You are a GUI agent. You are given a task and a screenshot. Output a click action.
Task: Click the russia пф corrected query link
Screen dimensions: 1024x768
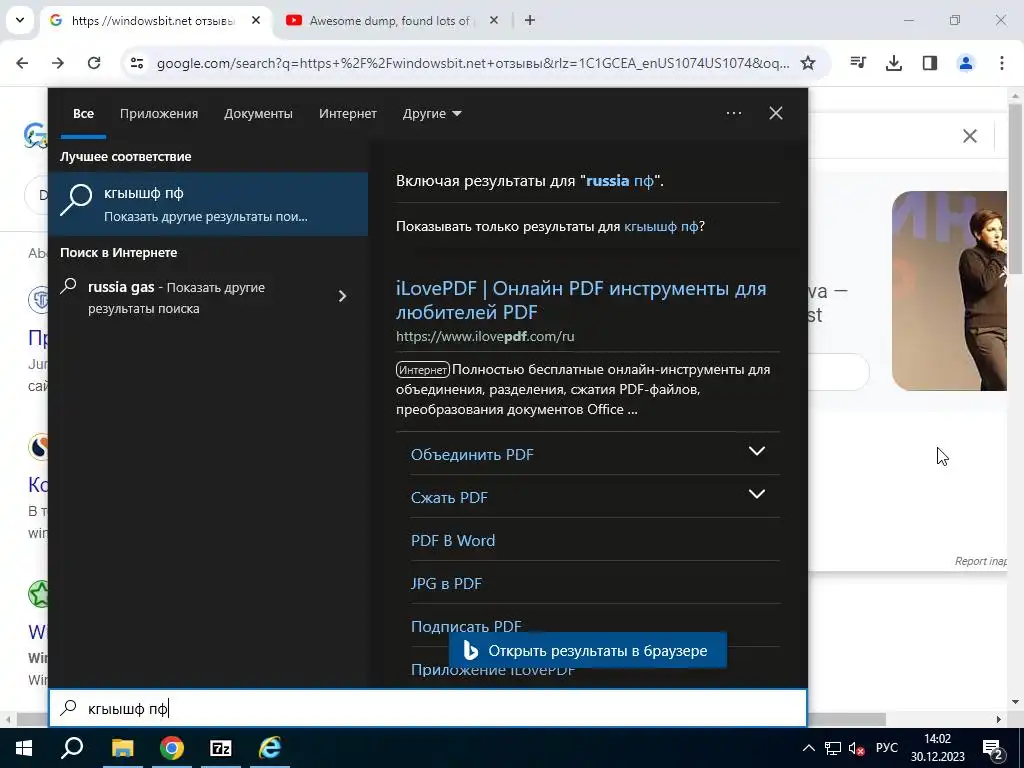pos(620,181)
